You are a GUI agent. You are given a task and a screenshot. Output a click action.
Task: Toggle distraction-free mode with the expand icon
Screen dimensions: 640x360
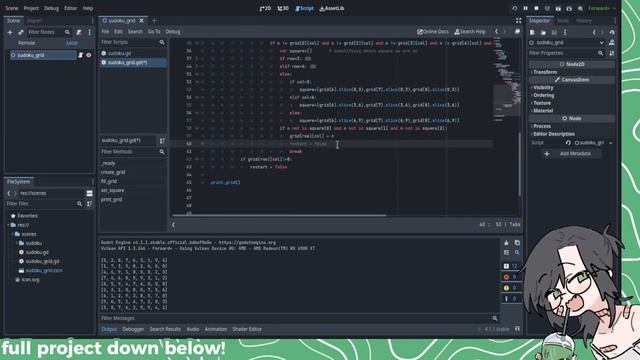(x=518, y=20)
